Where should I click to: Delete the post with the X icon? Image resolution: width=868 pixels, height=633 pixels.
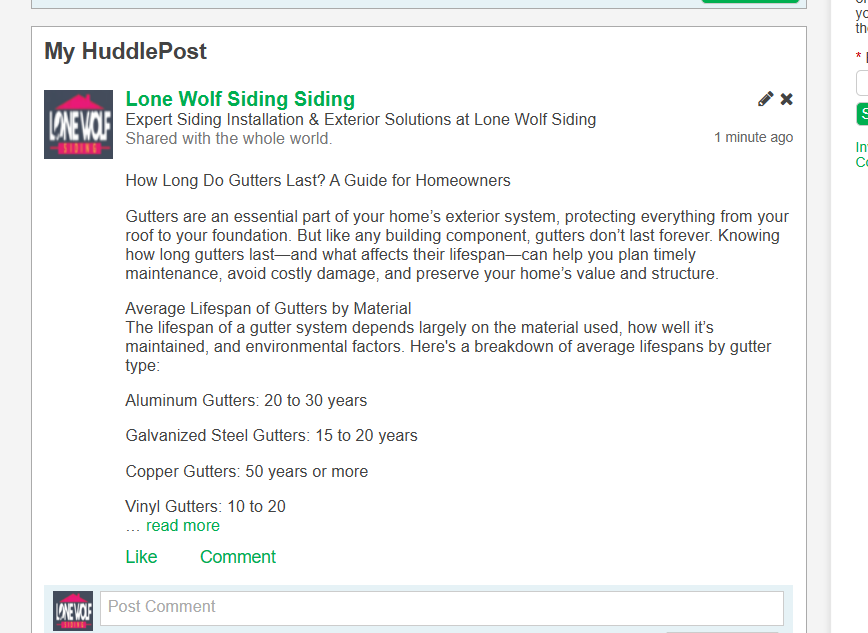point(787,99)
